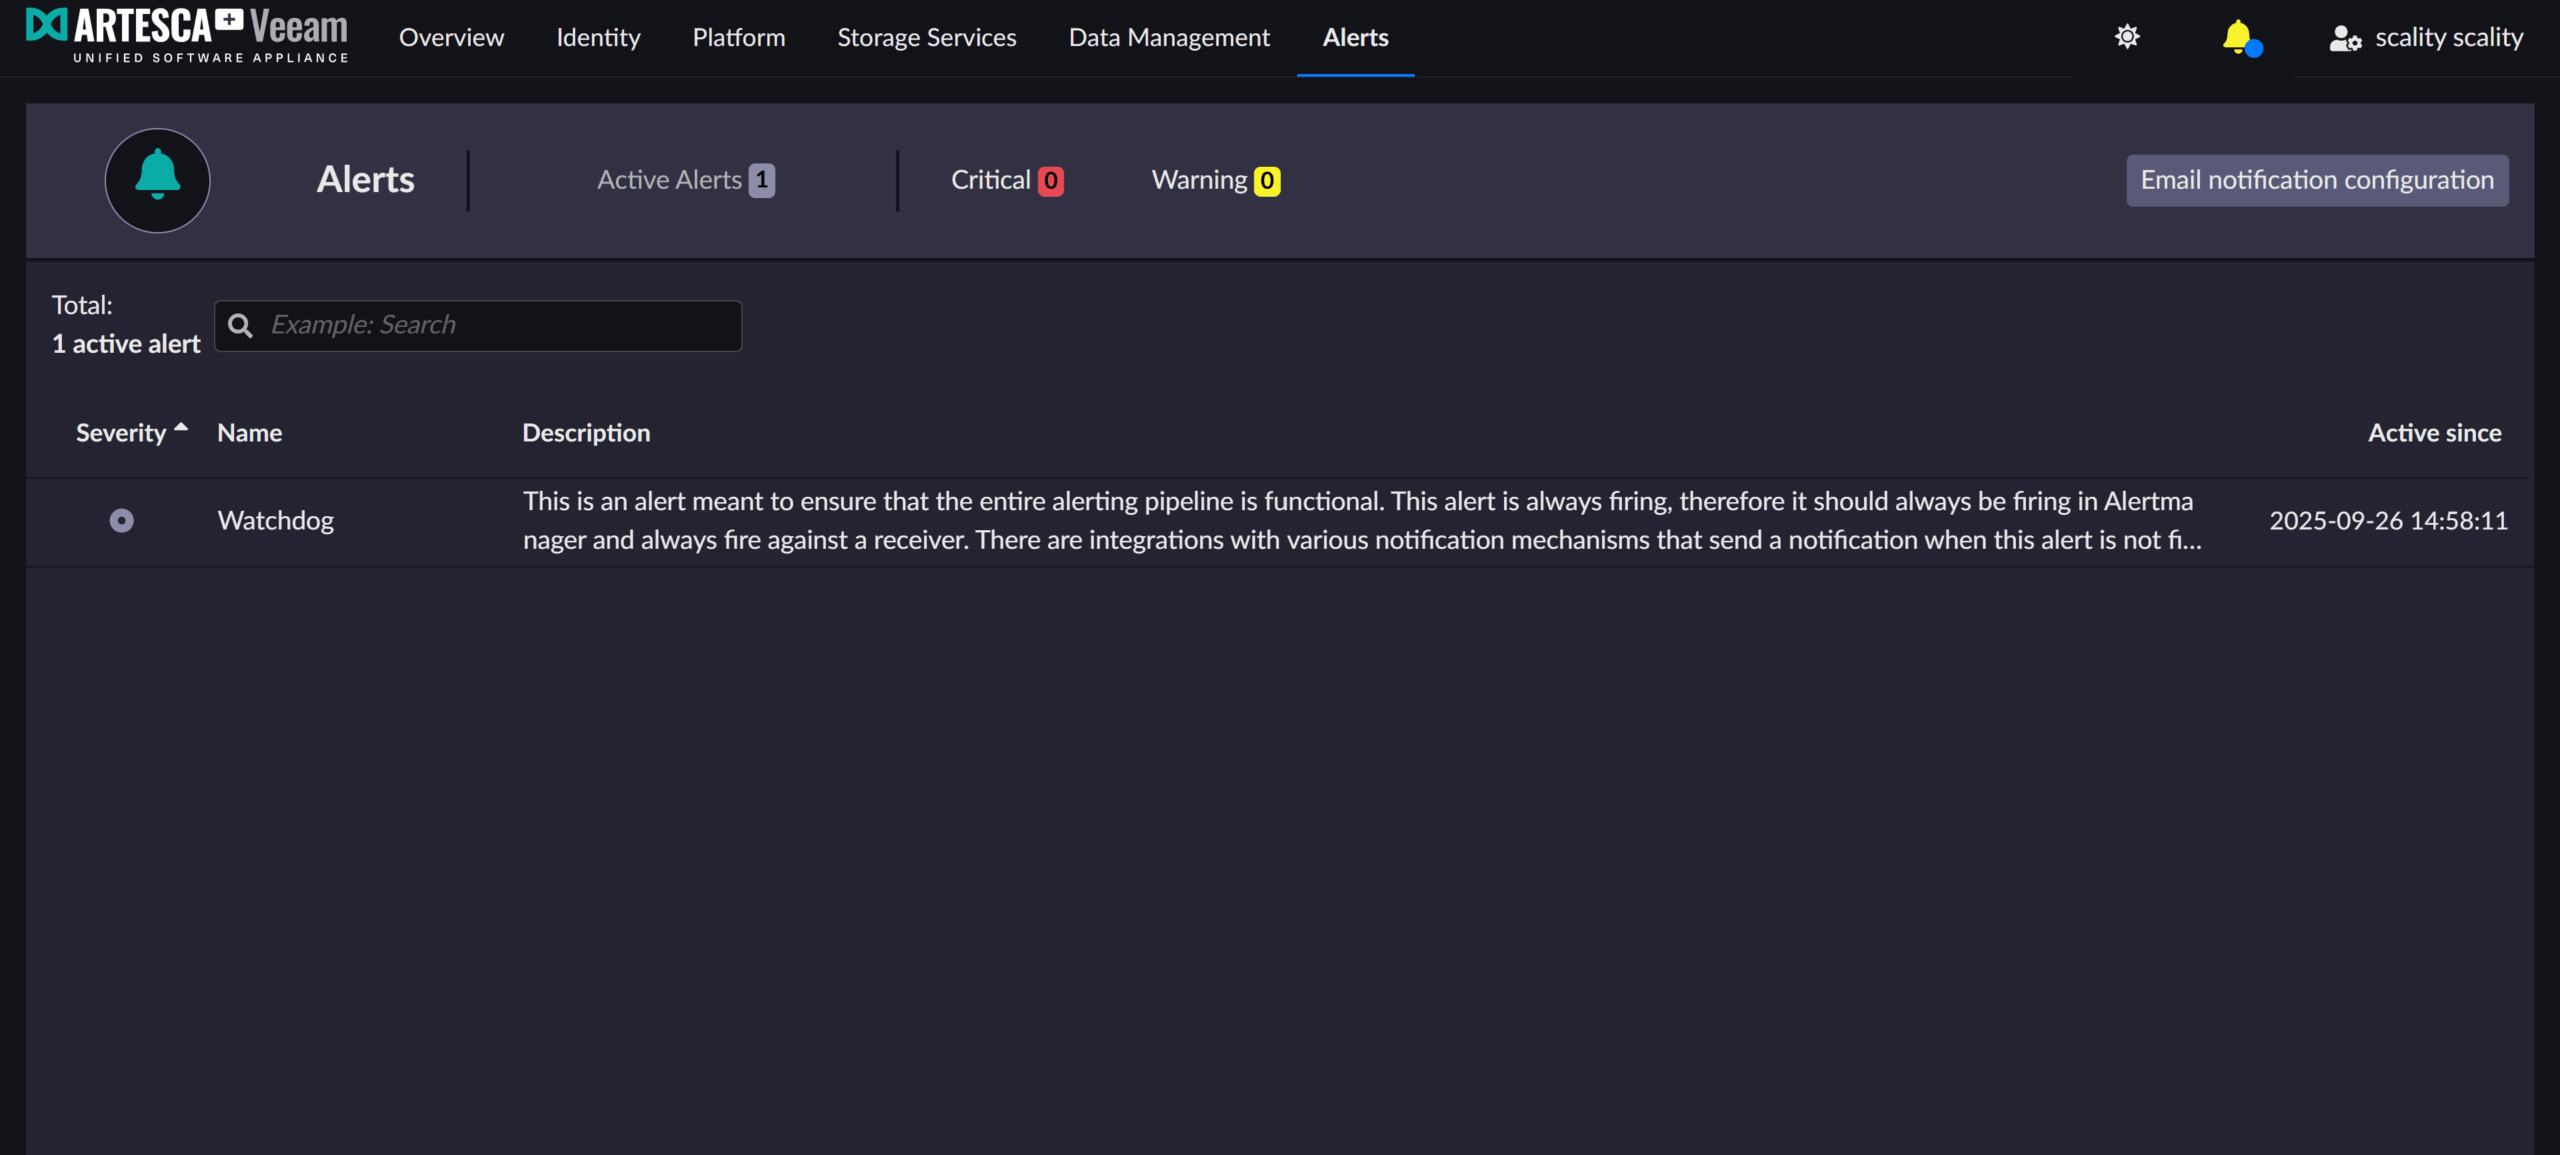Viewport: 2560px width, 1155px height.
Task: Toggle the light/dark theme sun icon
Action: pyautogui.click(x=2127, y=37)
